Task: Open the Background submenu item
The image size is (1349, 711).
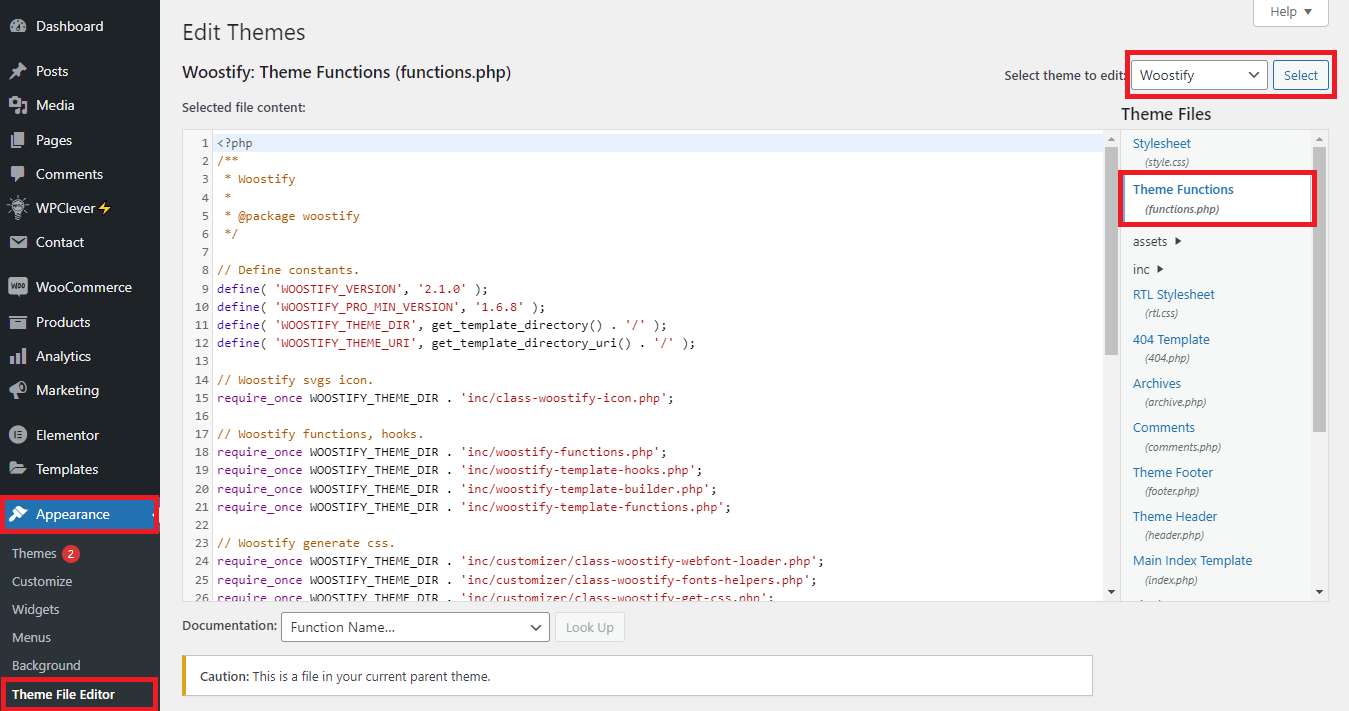Action: click(x=46, y=665)
